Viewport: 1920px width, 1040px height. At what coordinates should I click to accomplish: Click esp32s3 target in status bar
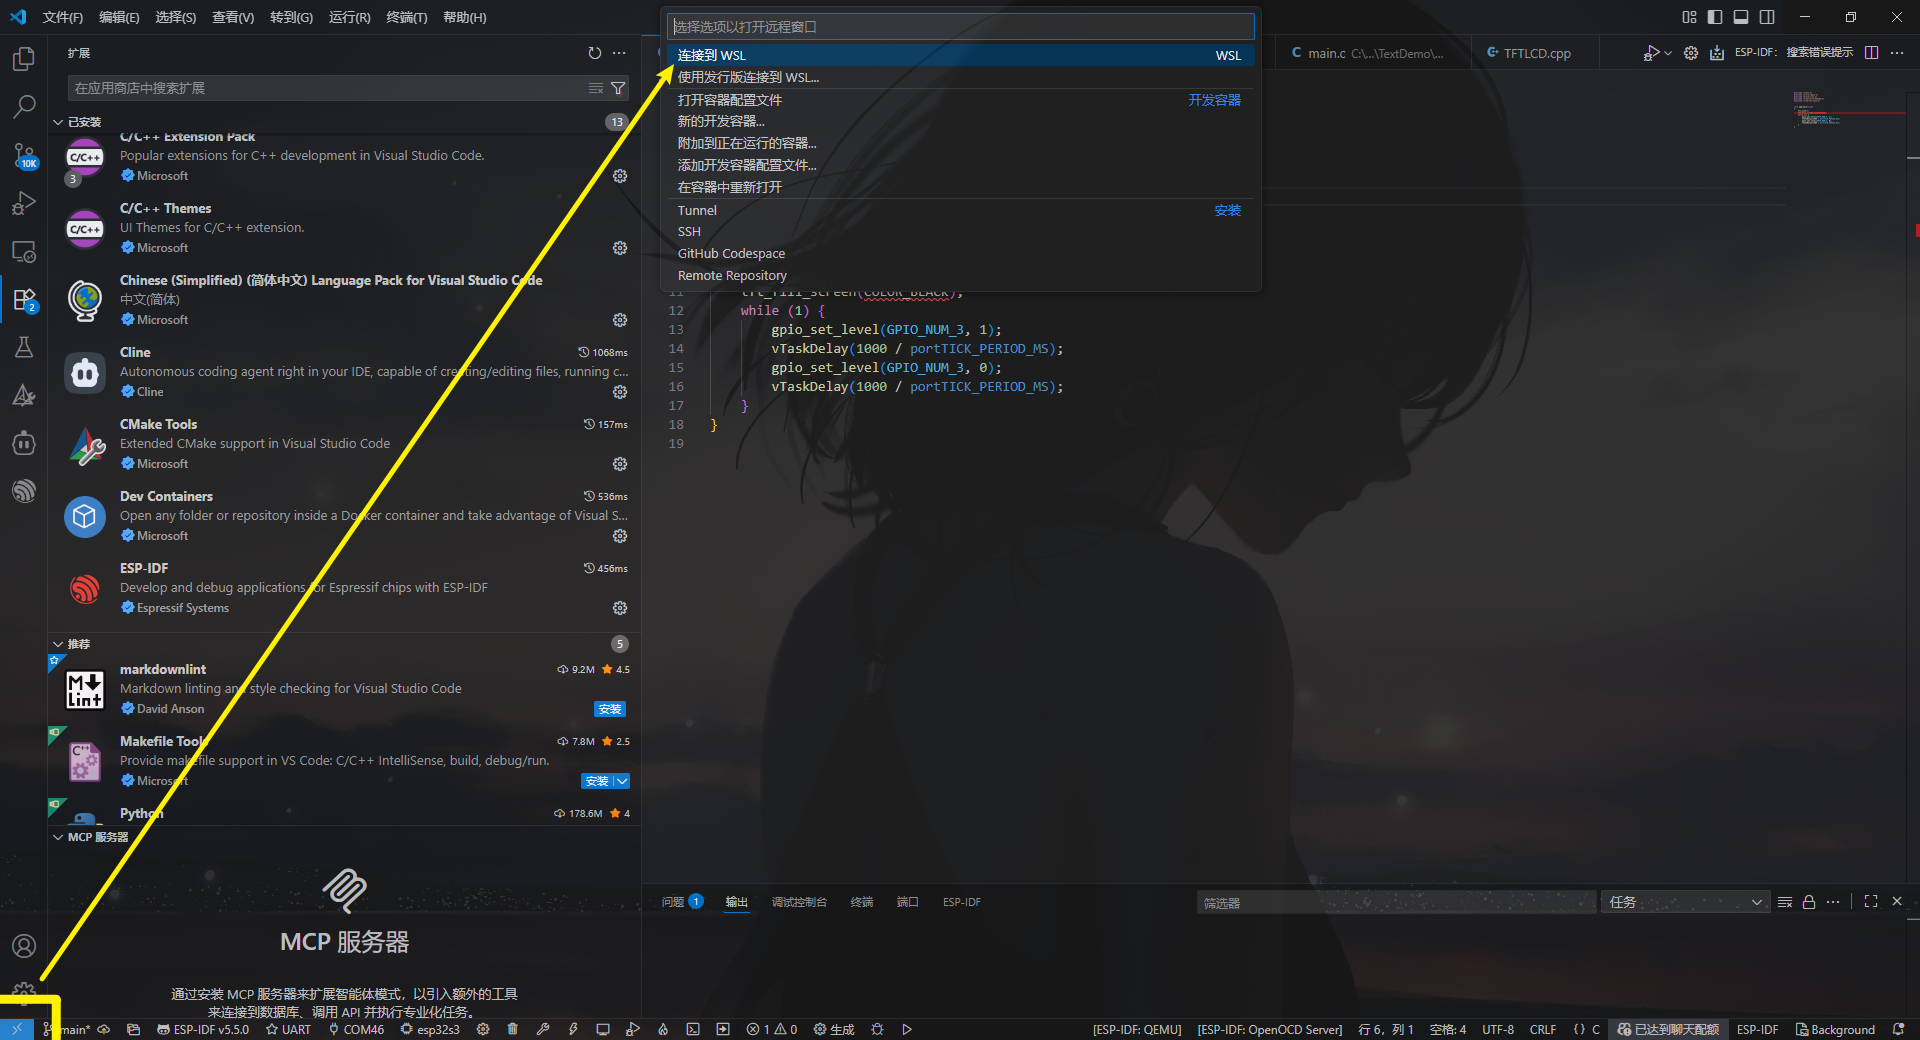pos(430,1029)
